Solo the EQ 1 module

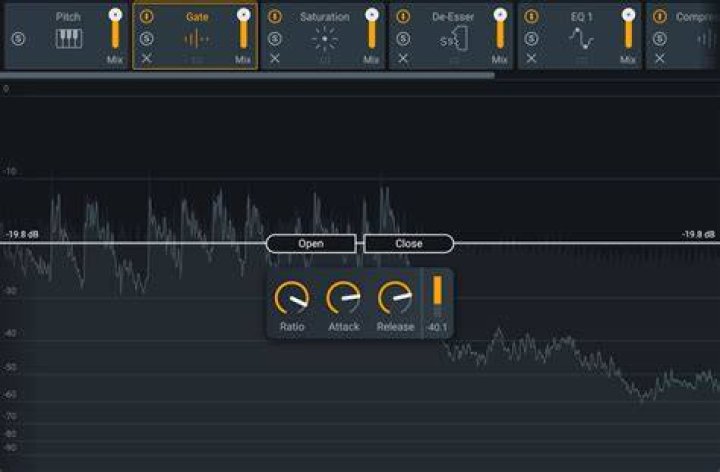tap(531, 39)
